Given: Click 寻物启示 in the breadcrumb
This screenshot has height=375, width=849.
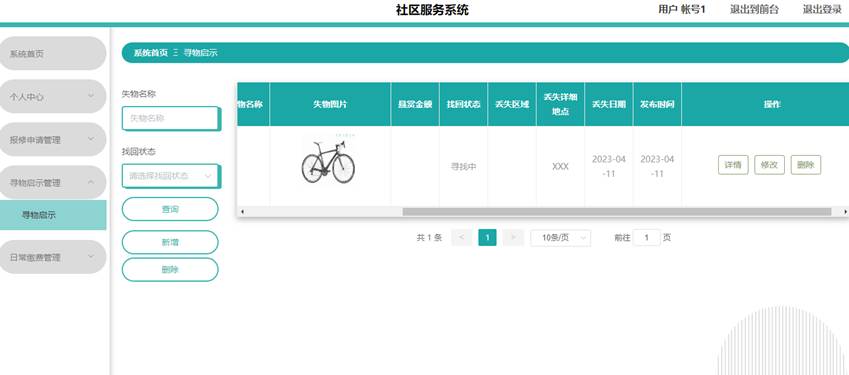Looking at the screenshot, I should pos(200,52).
